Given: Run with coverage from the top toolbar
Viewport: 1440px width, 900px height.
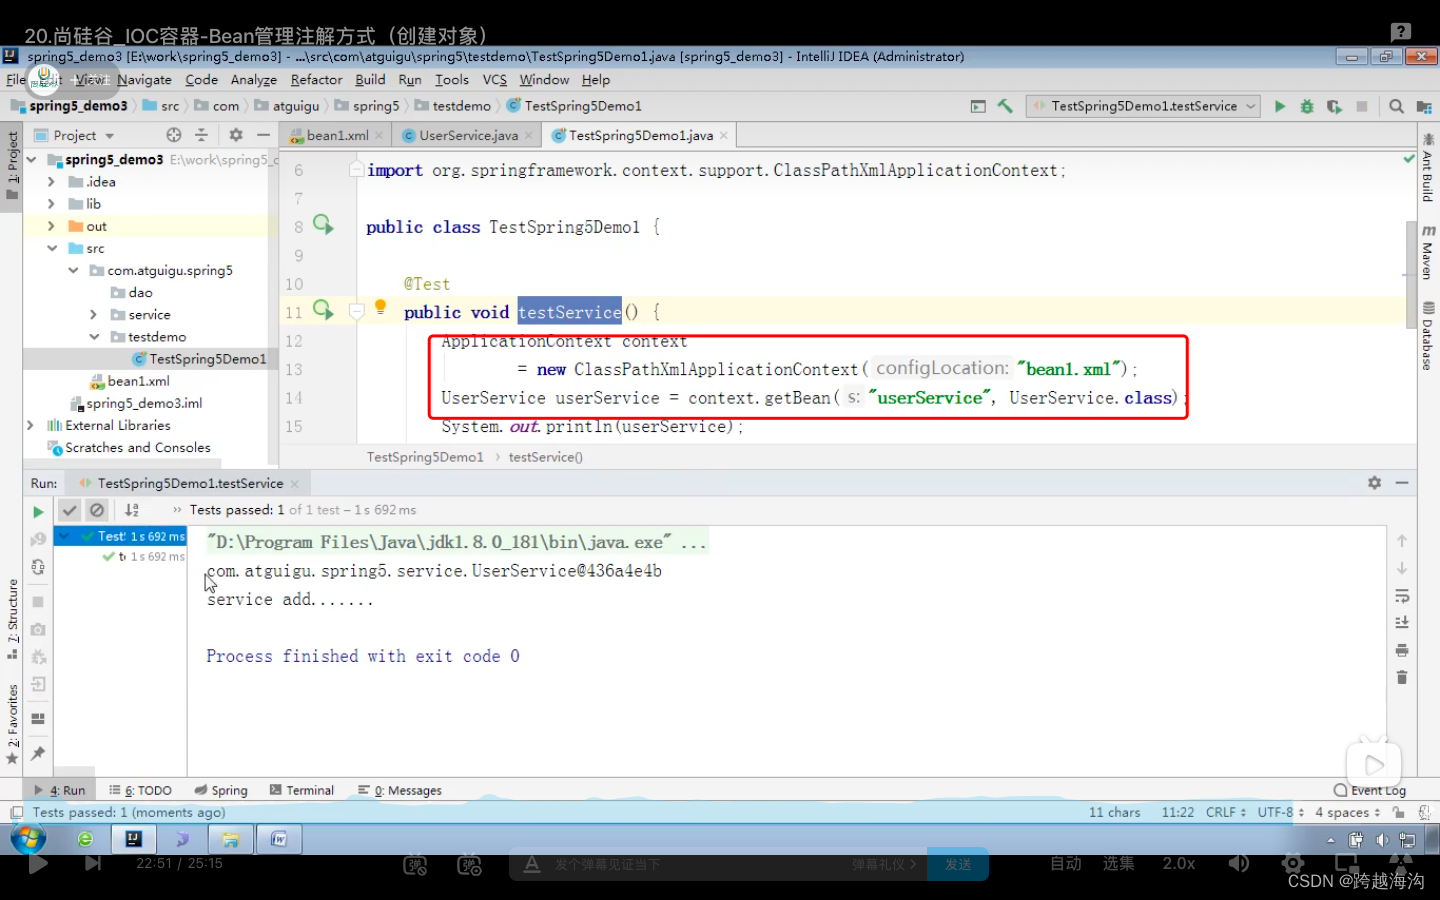Looking at the screenshot, I should [x=1334, y=106].
